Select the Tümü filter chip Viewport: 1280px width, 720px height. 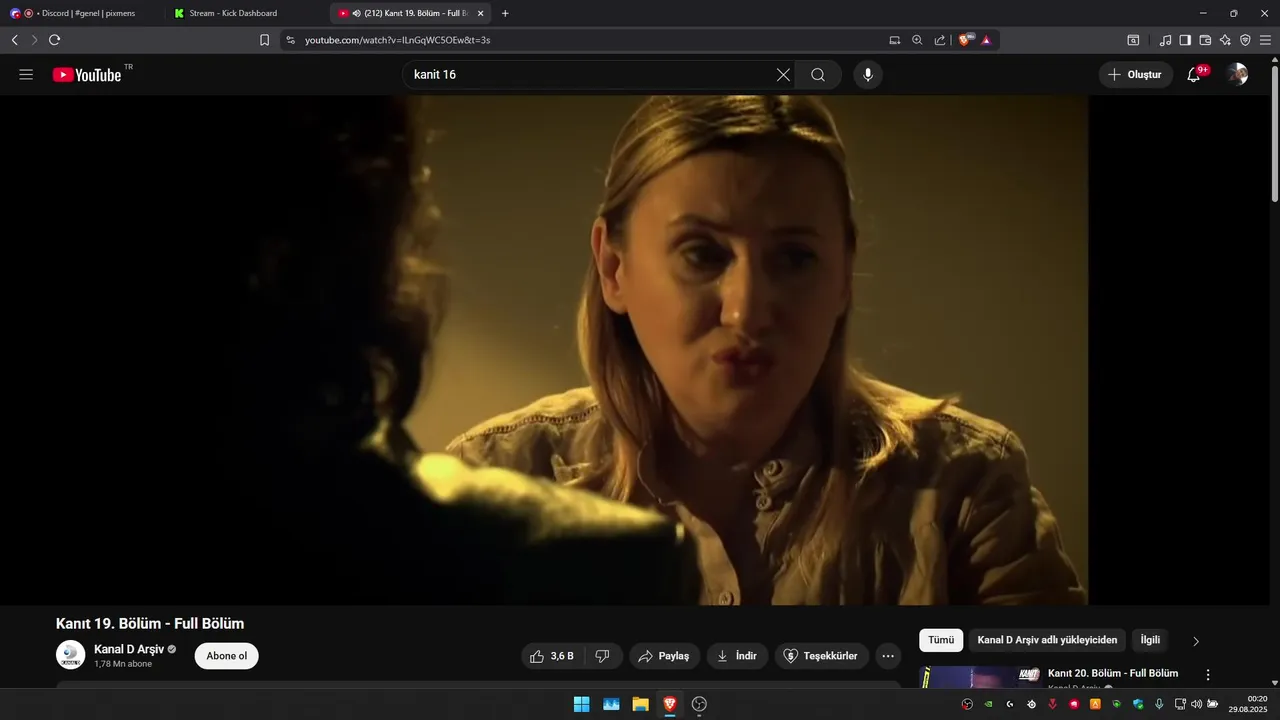[x=941, y=640]
